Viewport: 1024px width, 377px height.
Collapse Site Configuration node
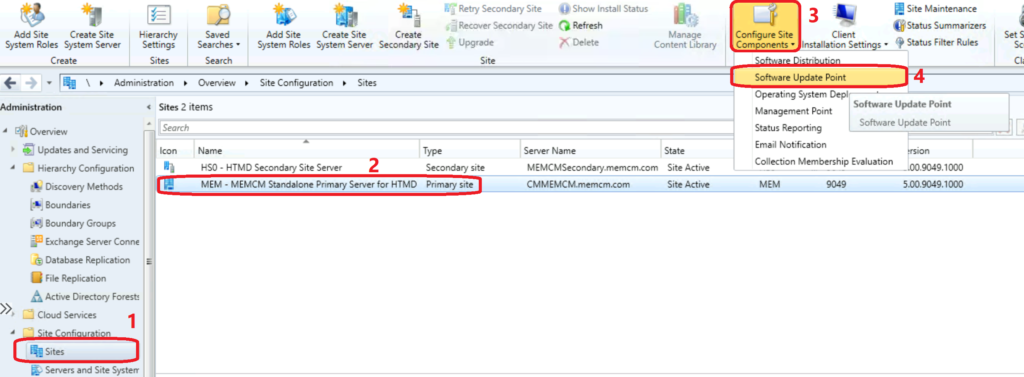click(13, 333)
